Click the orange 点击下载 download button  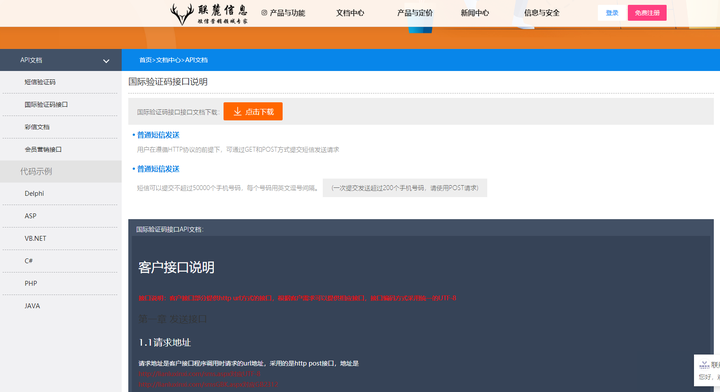coord(253,112)
